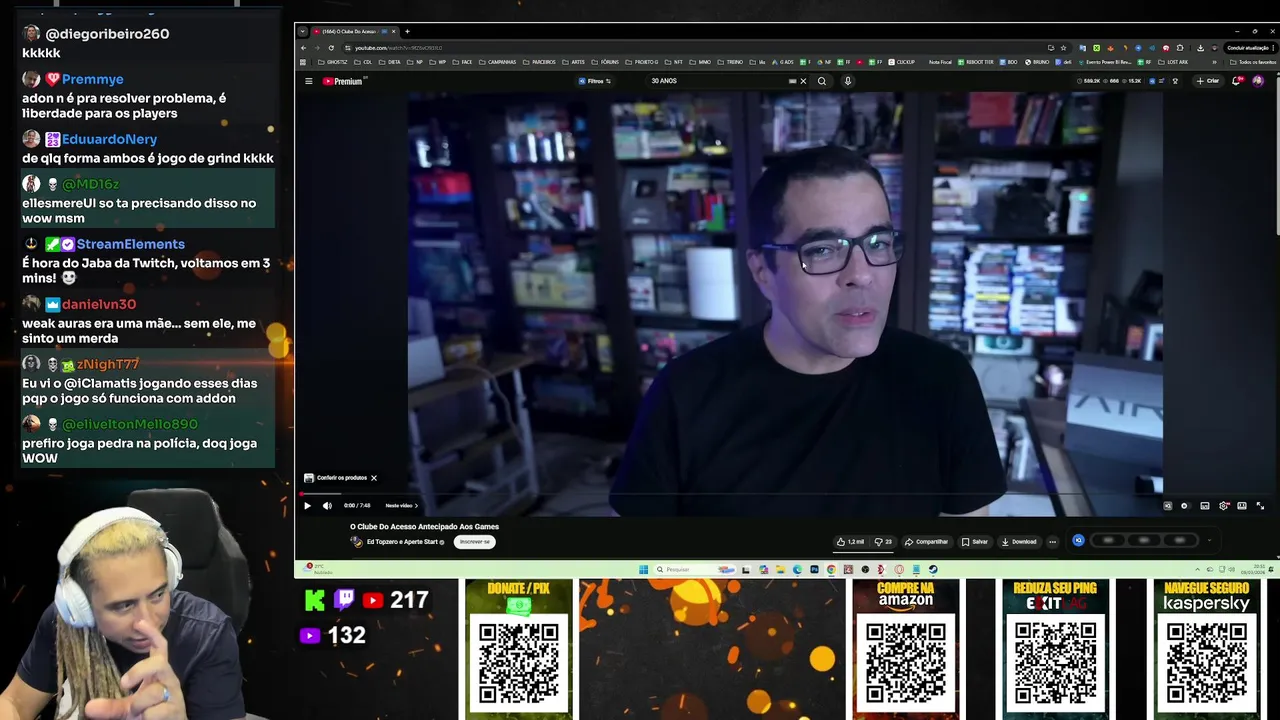
Task: Reload the page in Chrome
Action: [x=331, y=48]
